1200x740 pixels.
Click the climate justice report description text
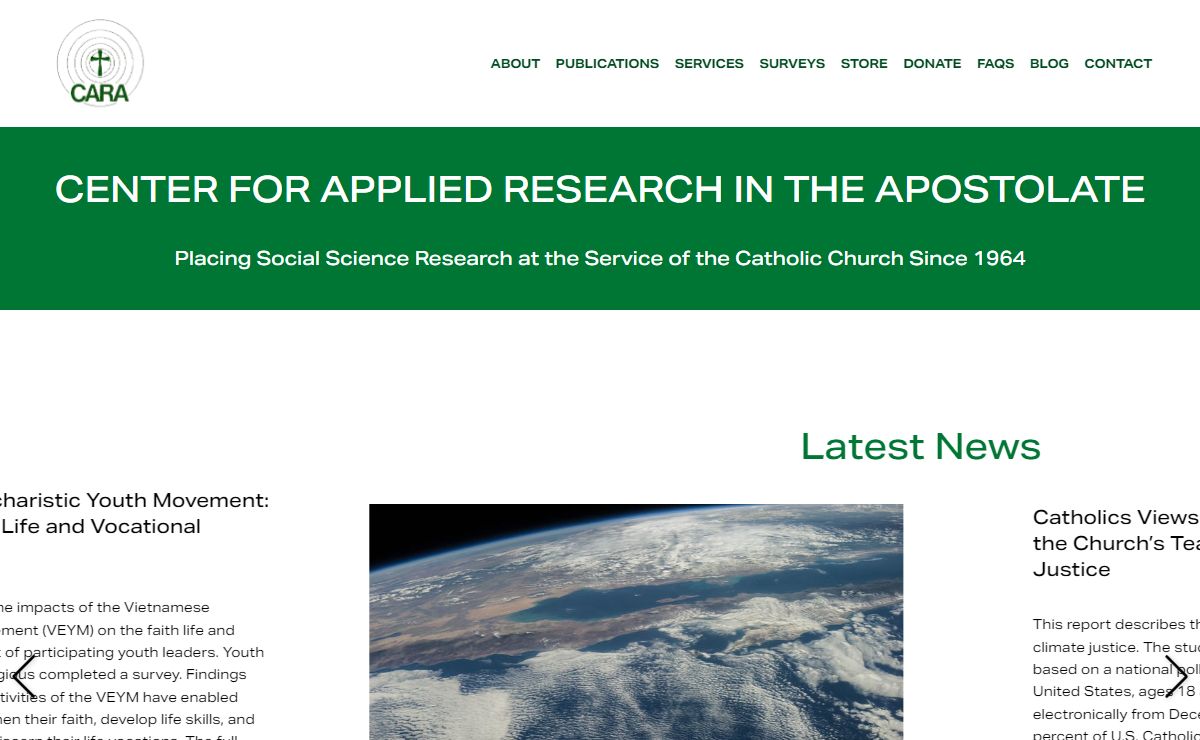[1115, 670]
